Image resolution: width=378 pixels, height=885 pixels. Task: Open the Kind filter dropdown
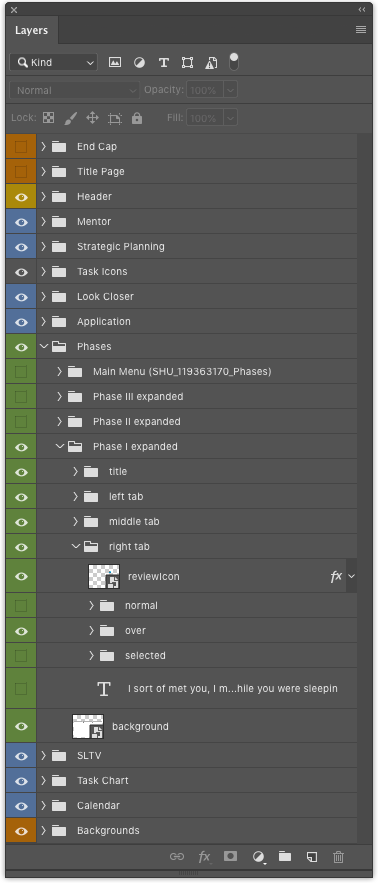click(x=54, y=63)
